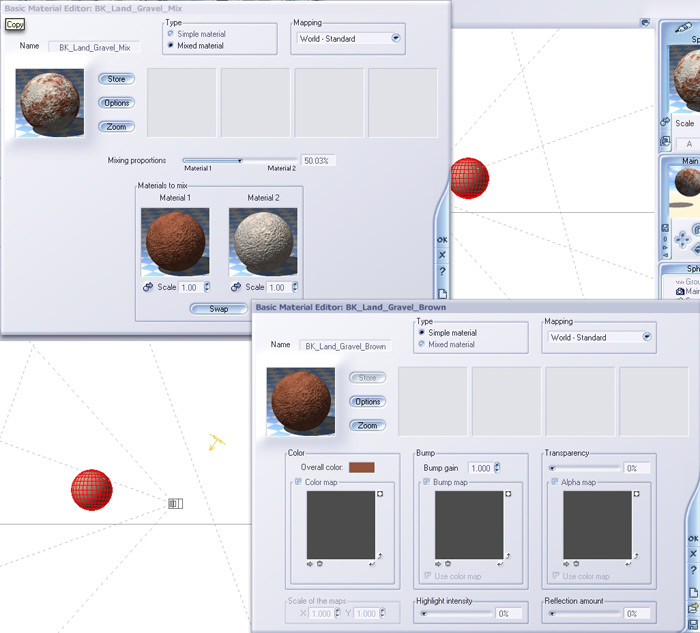This screenshot has height=633, width=700.
Task: Load Alpha map image via arrow icon
Action: tap(566, 564)
